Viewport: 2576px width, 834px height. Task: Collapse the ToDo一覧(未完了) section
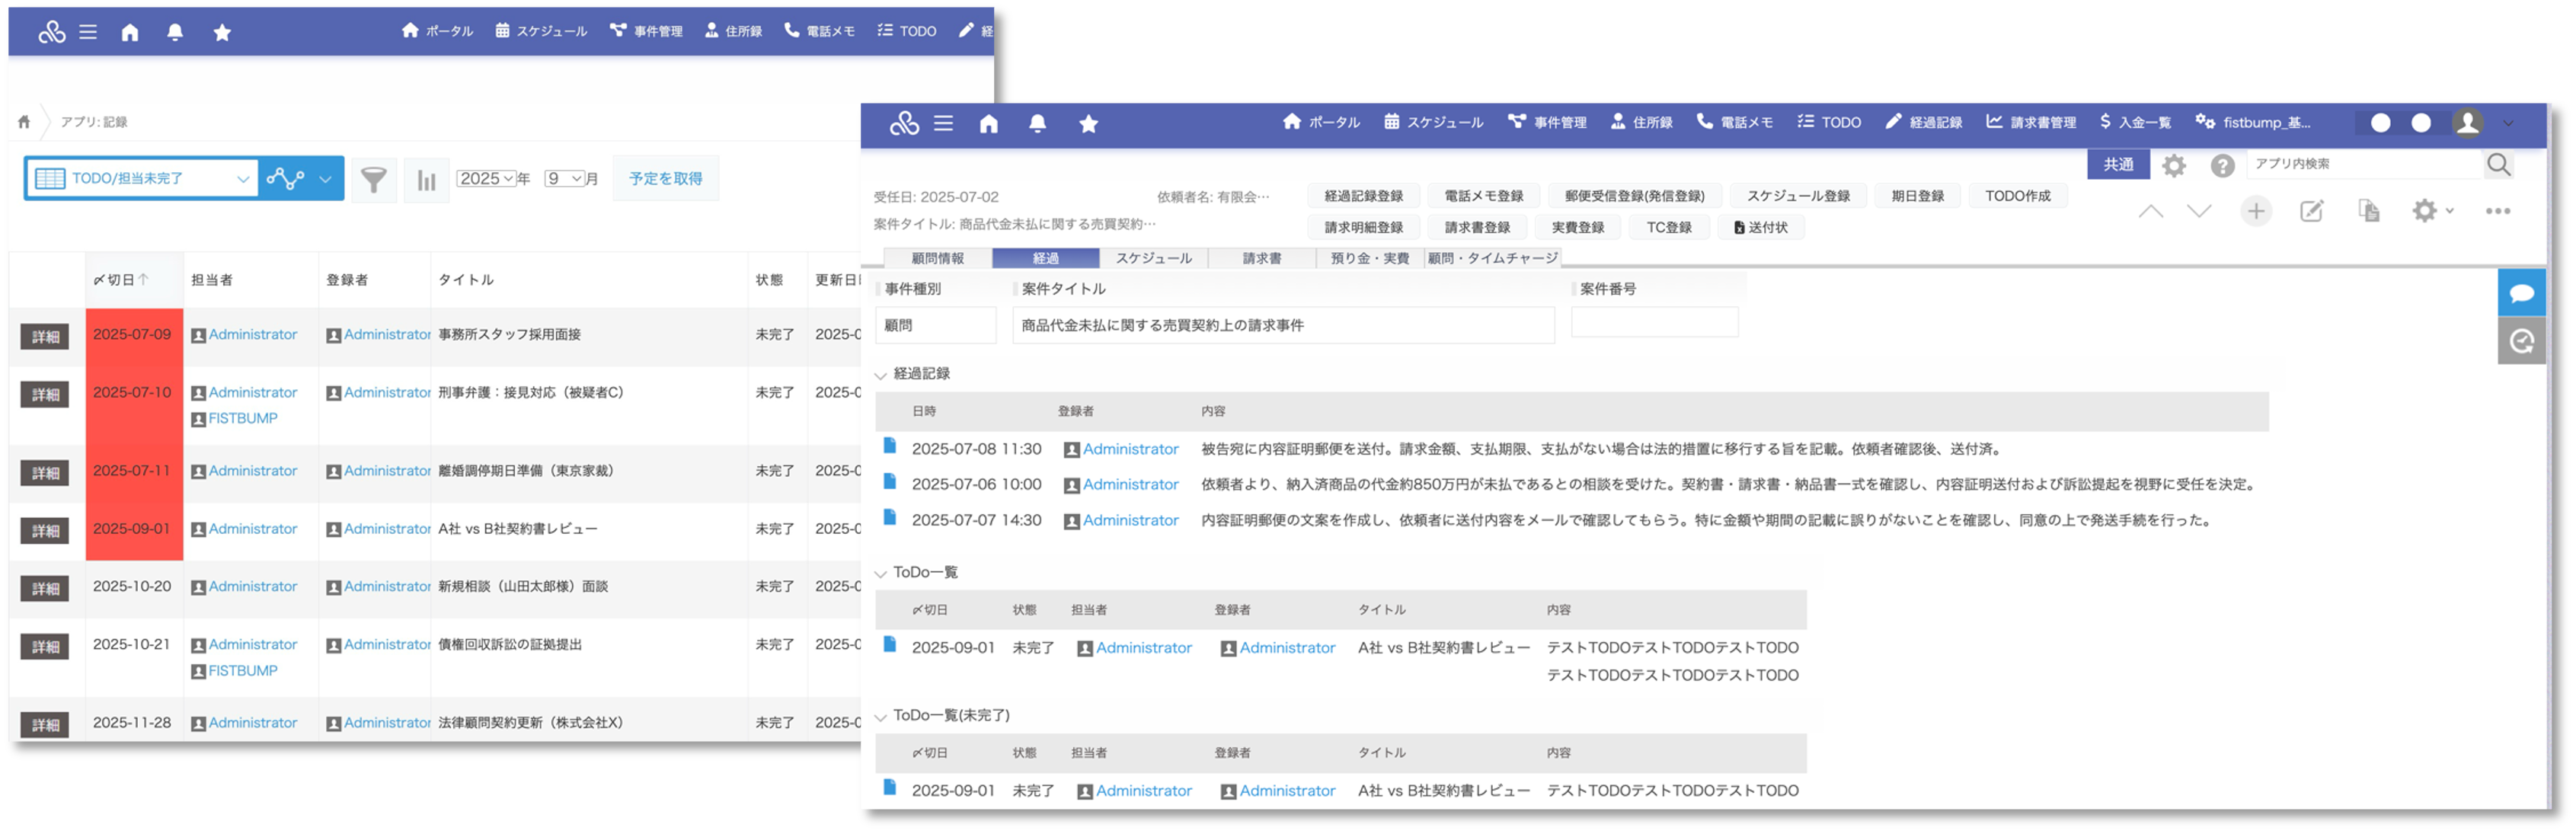coord(881,717)
